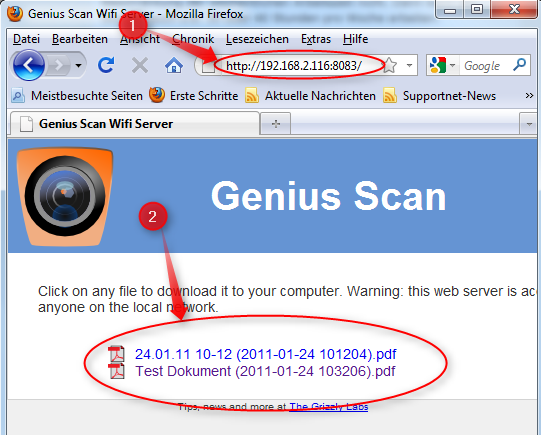
Task: Open the Bearbeiten menu
Action: pos(80,39)
